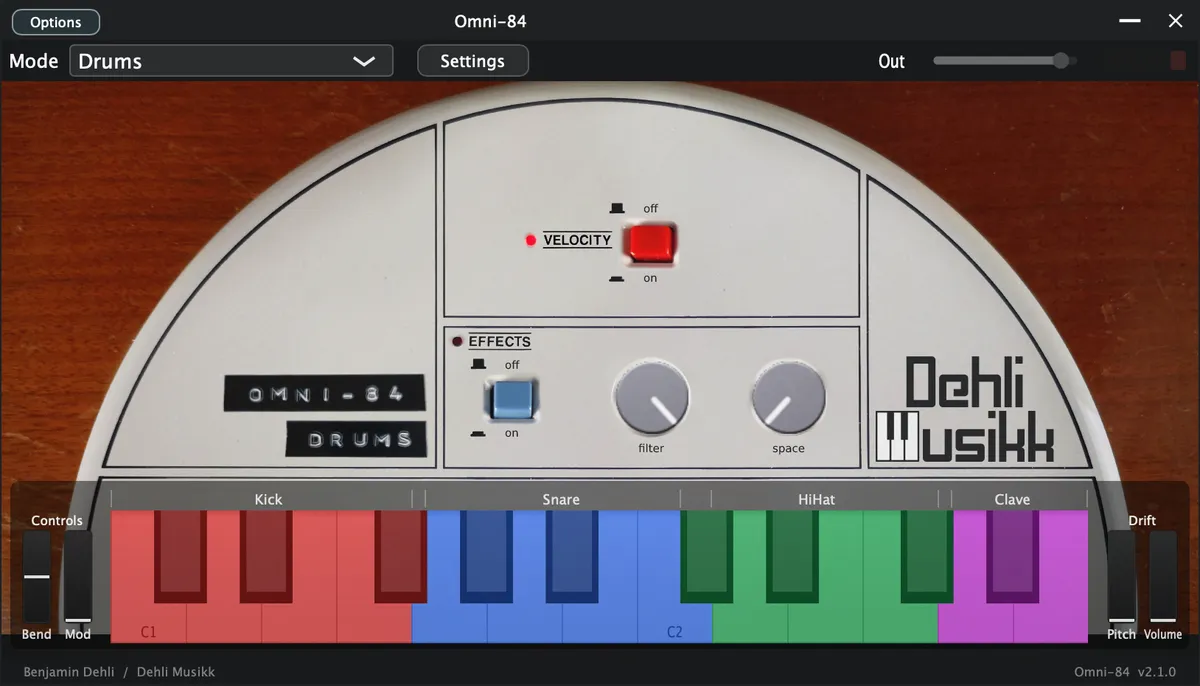This screenshot has width=1200, height=686.
Task: Play the last green black key in HiHat zone
Action: (x=927, y=556)
